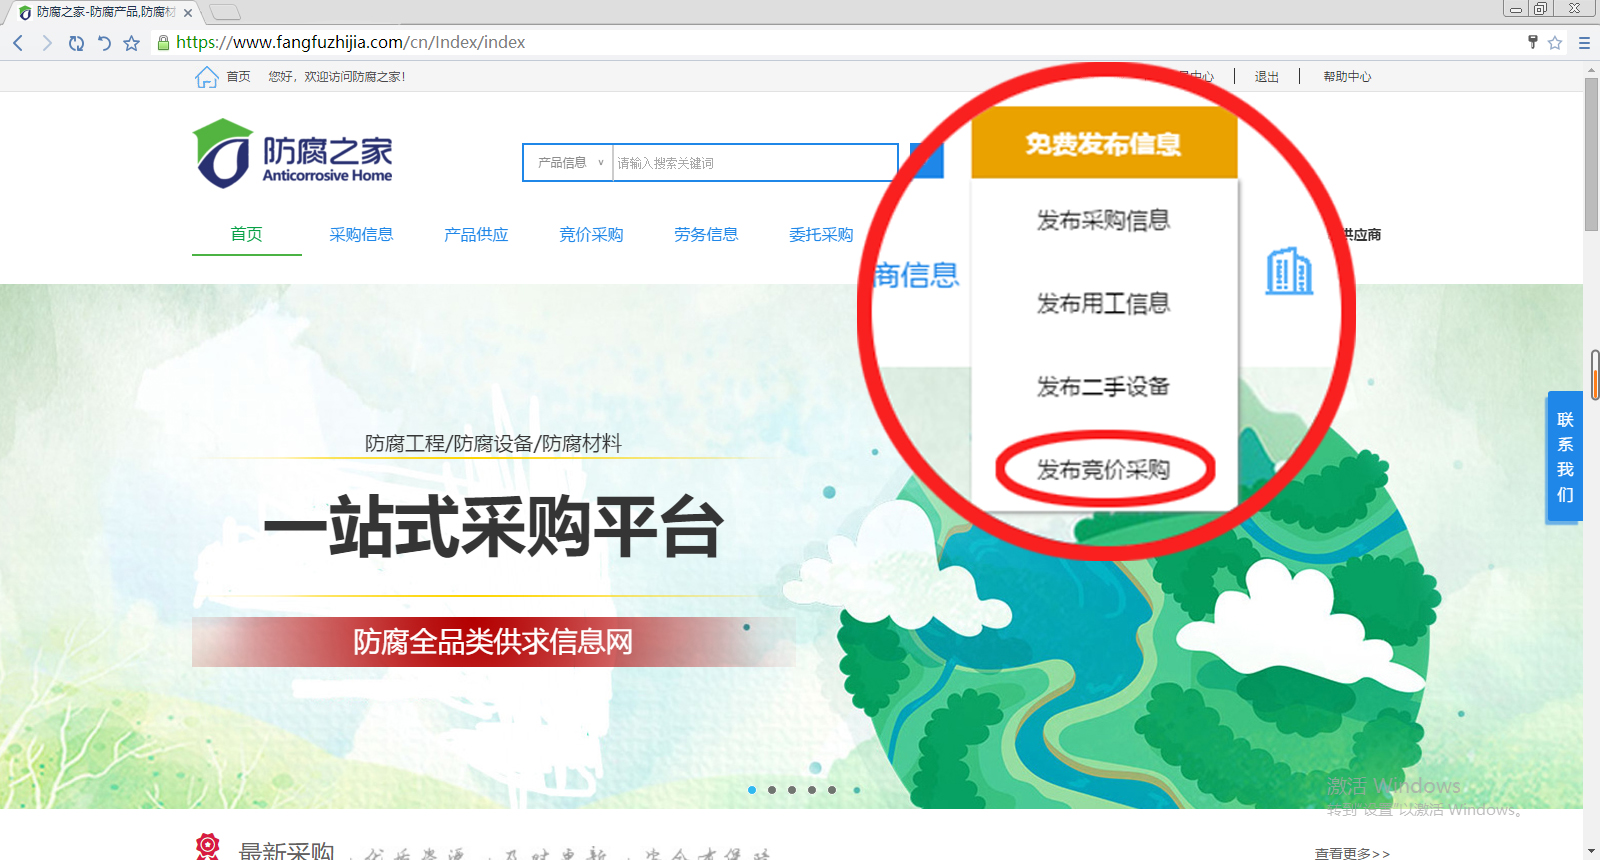Screen dimensions: 1600x860
Task: Click the blue home icon in the top bar
Action: coord(206,77)
